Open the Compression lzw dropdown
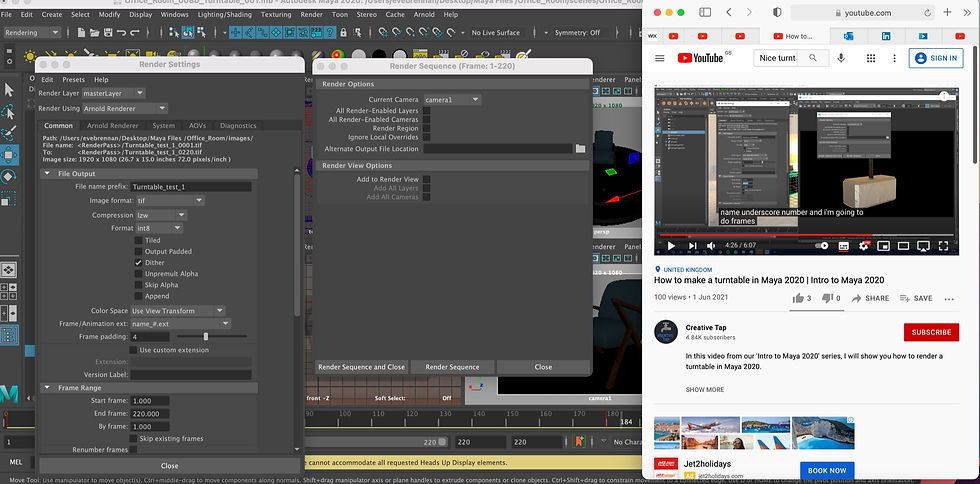The image size is (980, 484). tap(161, 215)
